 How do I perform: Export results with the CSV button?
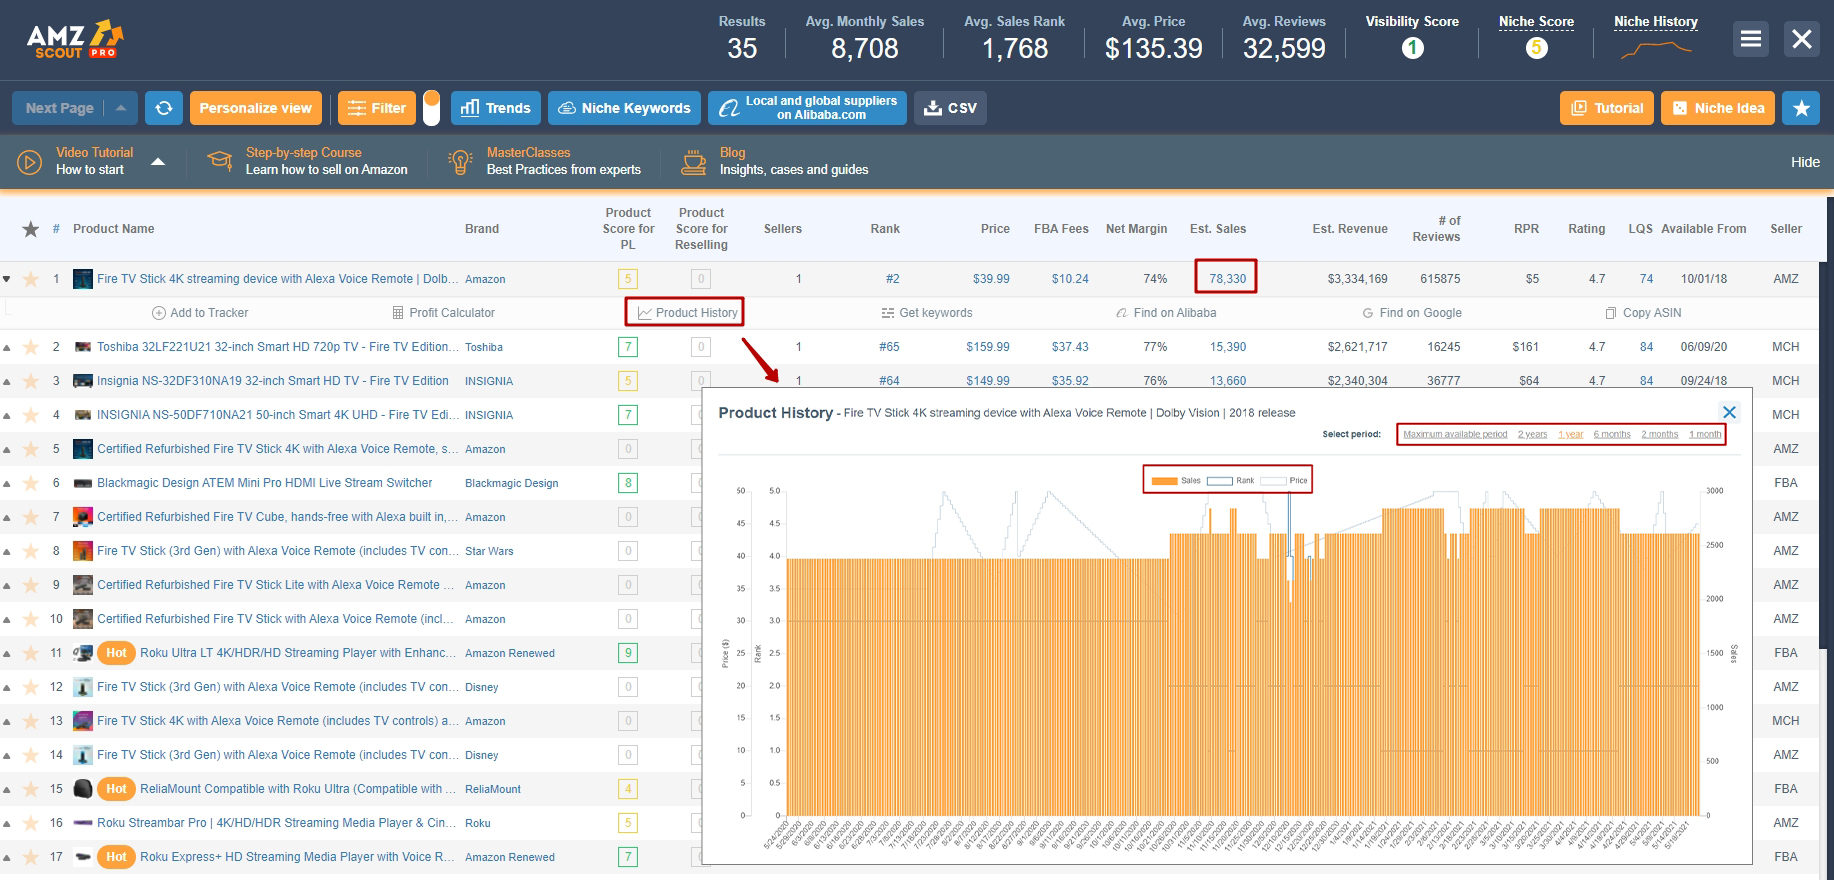pyautogui.click(x=950, y=108)
